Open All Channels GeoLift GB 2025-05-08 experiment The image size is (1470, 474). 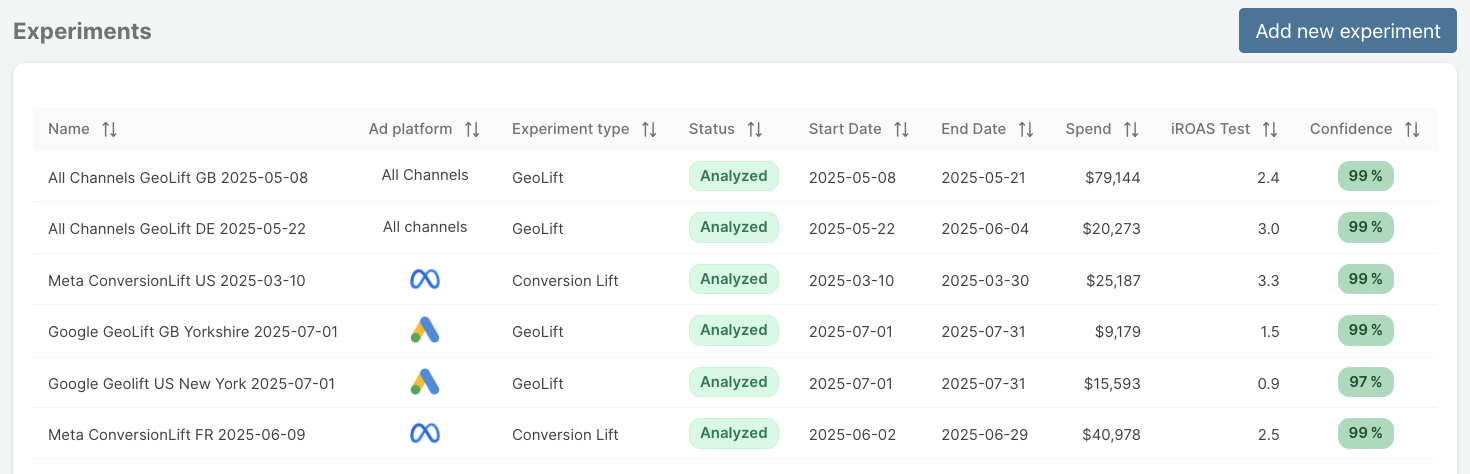click(178, 178)
